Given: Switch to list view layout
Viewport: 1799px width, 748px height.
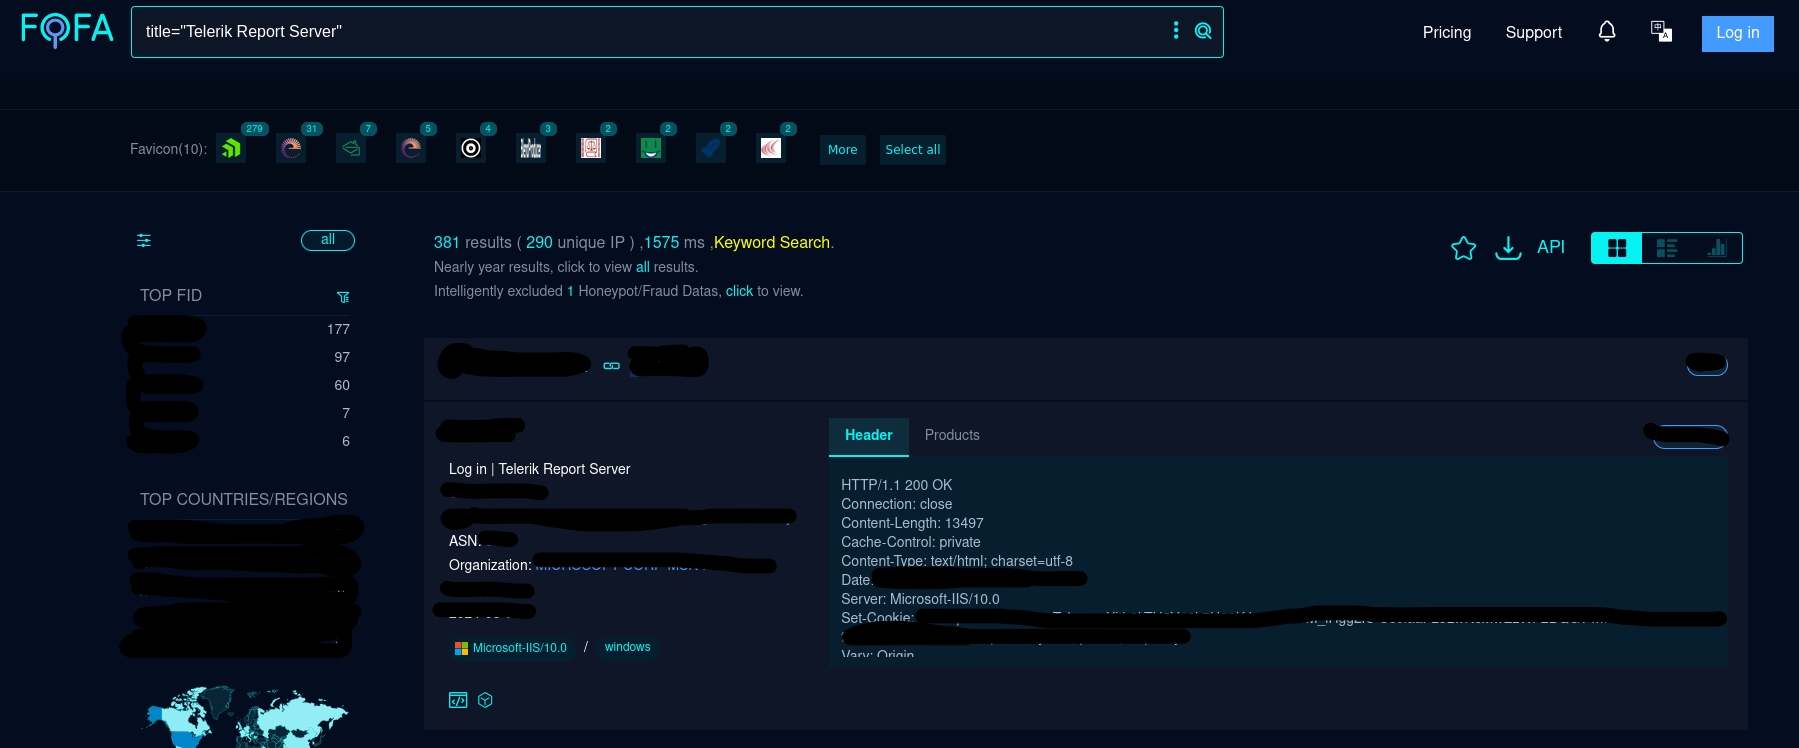Looking at the screenshot, I should click(1667, 248).
